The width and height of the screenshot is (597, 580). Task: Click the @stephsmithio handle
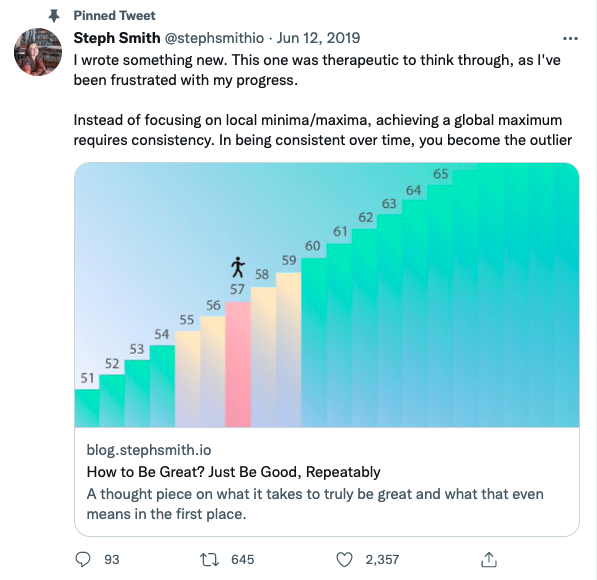point(214,38)
